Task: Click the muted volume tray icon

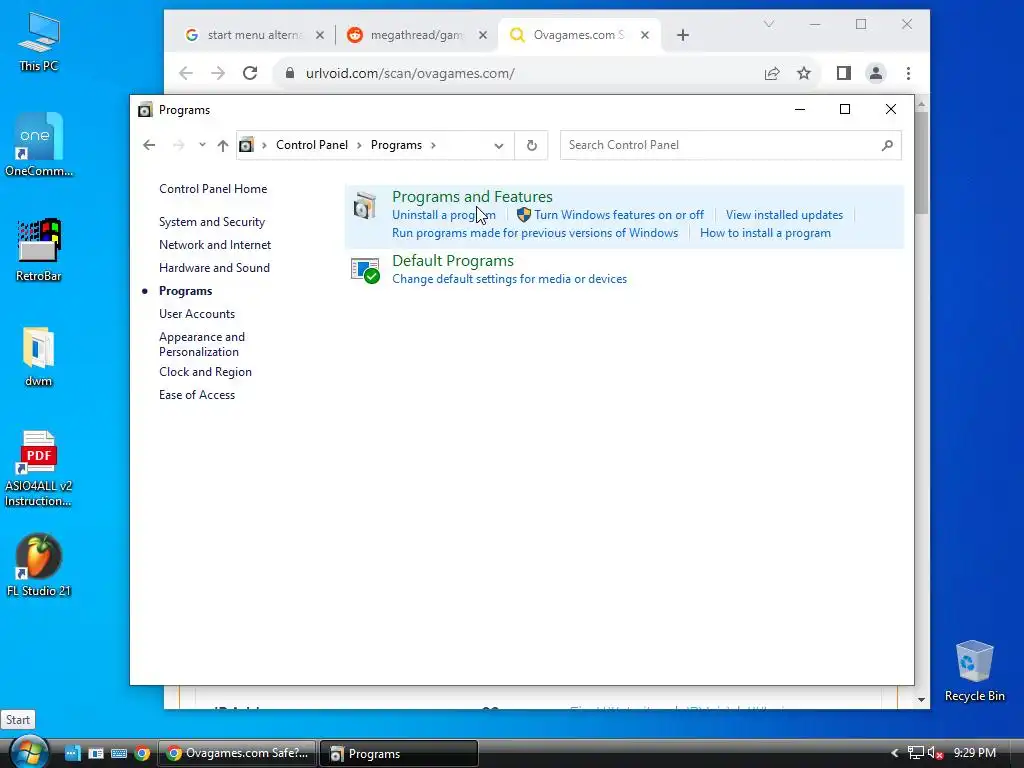Action: point(935,753)
